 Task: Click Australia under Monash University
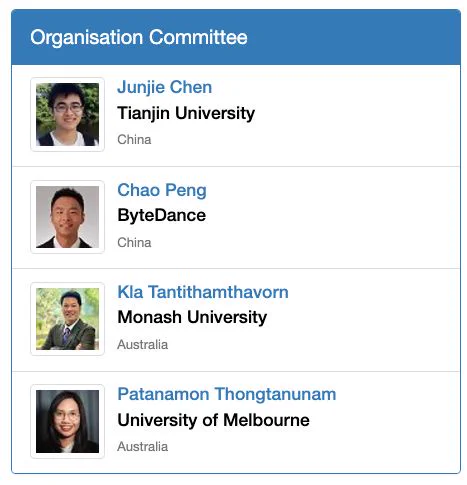142,345
